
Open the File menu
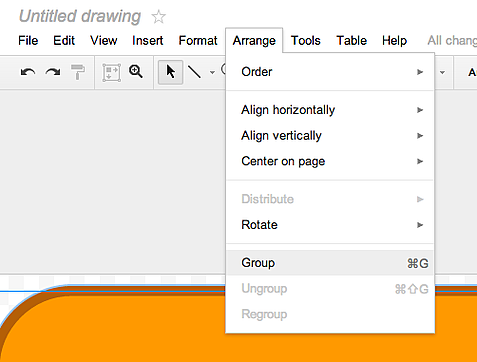pyautogui.click(x=28, y=41)
